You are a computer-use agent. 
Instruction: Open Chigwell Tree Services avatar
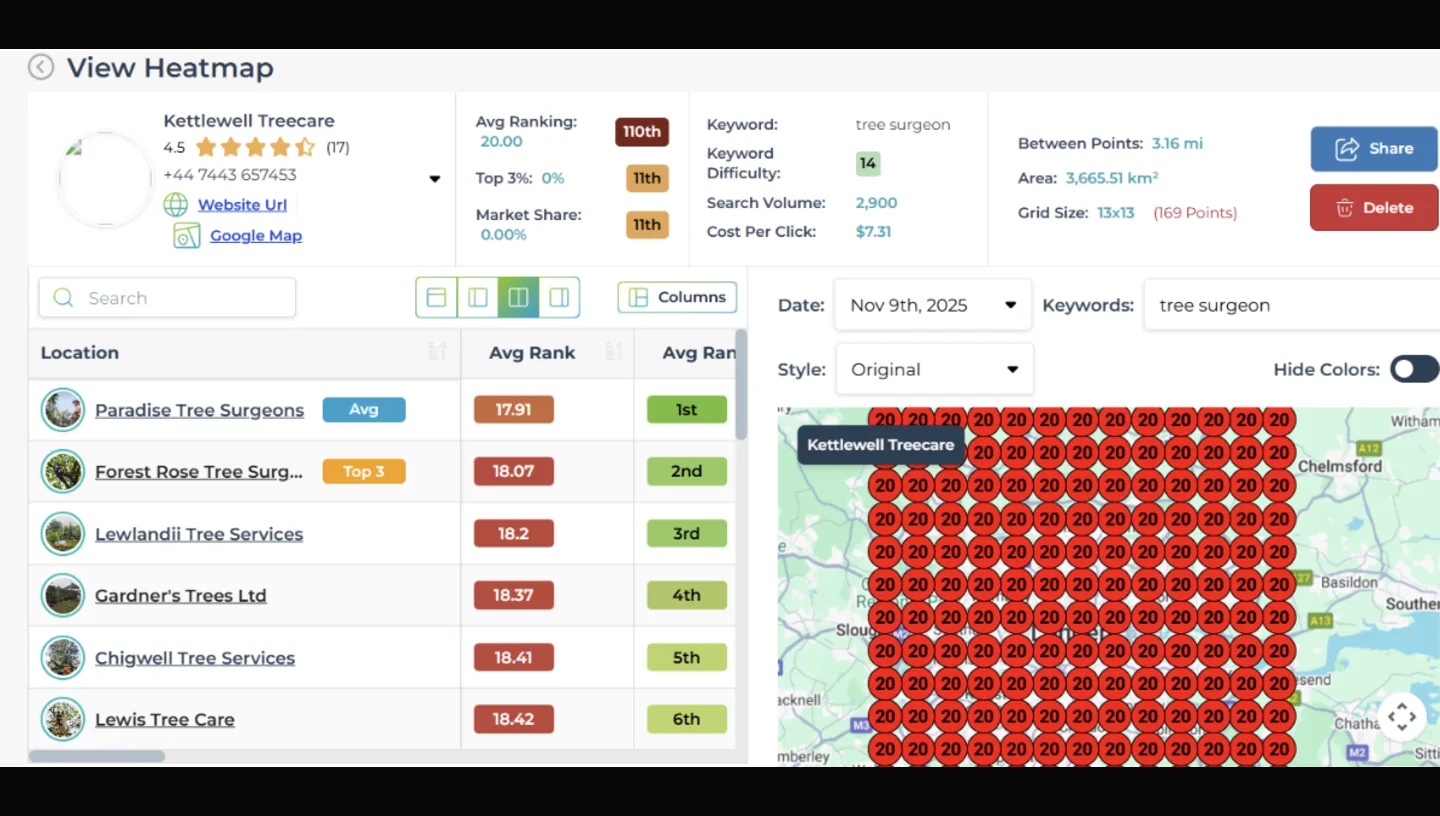coord(63,658)
